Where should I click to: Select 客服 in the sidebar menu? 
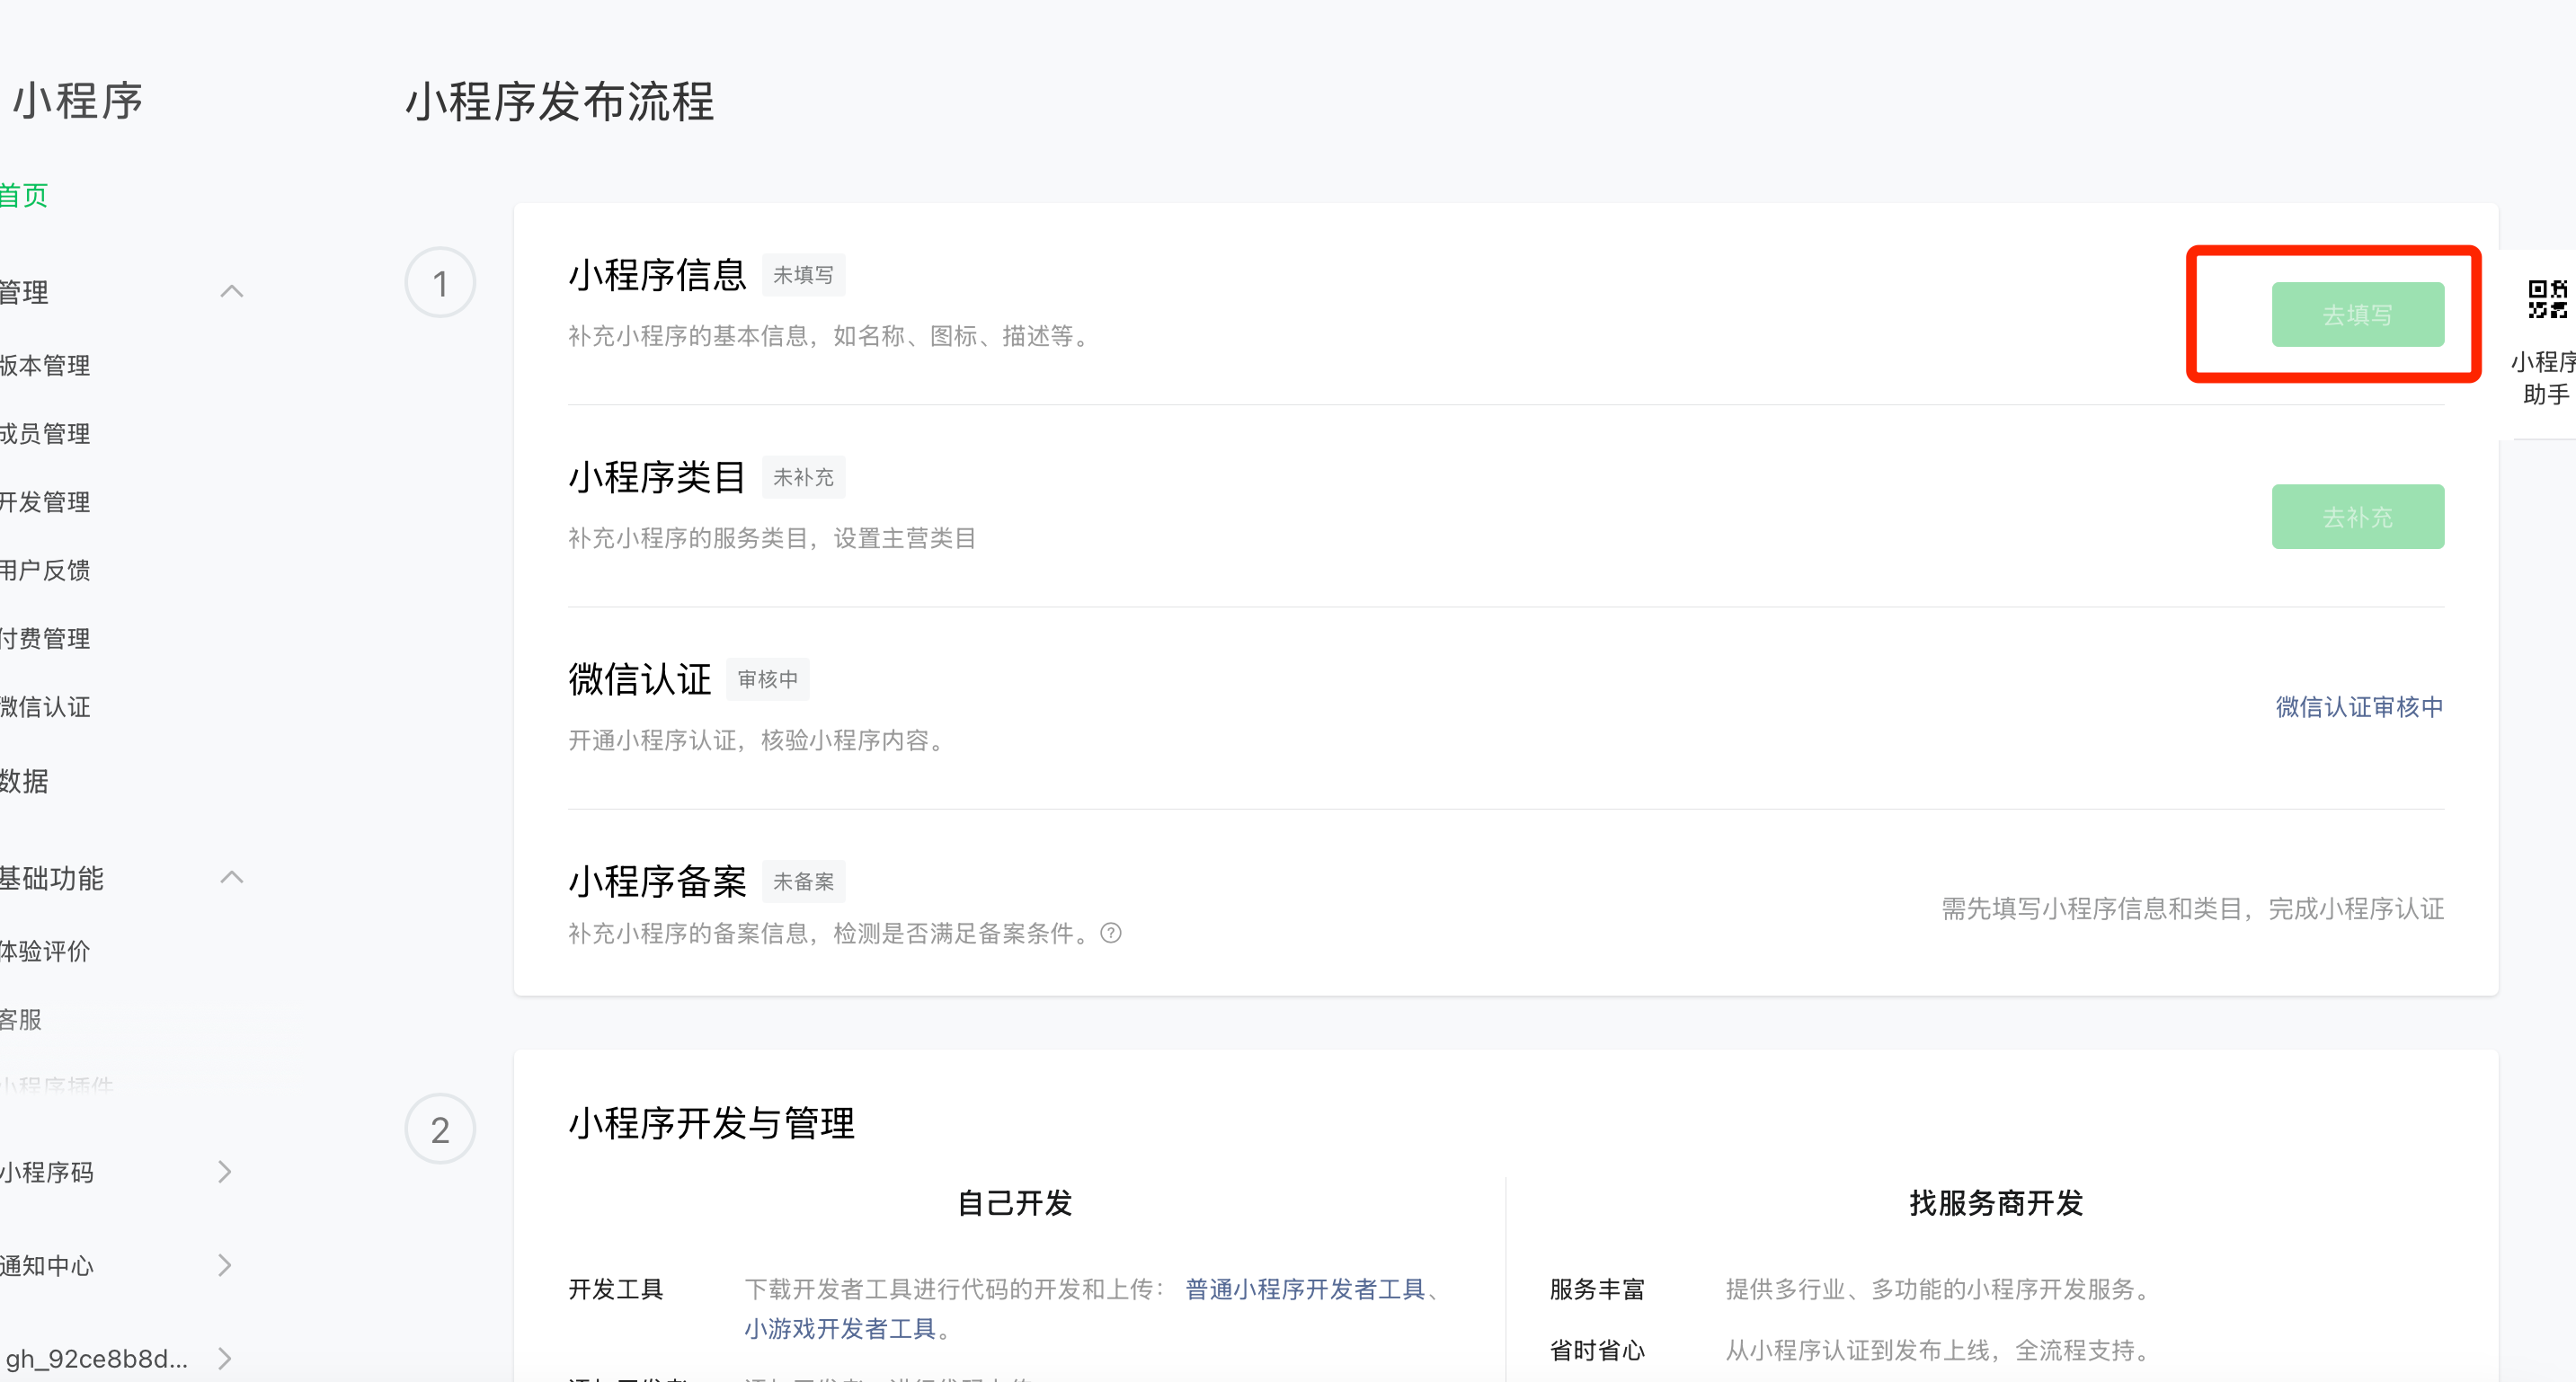click(x=22, y=1019)
